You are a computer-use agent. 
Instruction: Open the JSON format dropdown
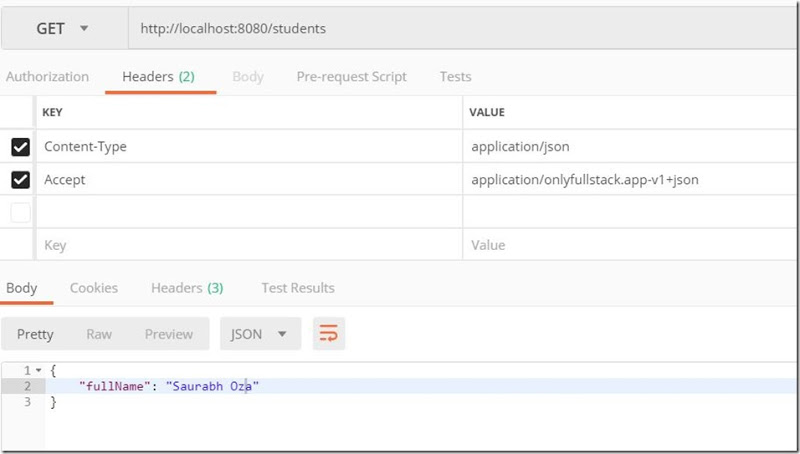click(x=261, y=334)
